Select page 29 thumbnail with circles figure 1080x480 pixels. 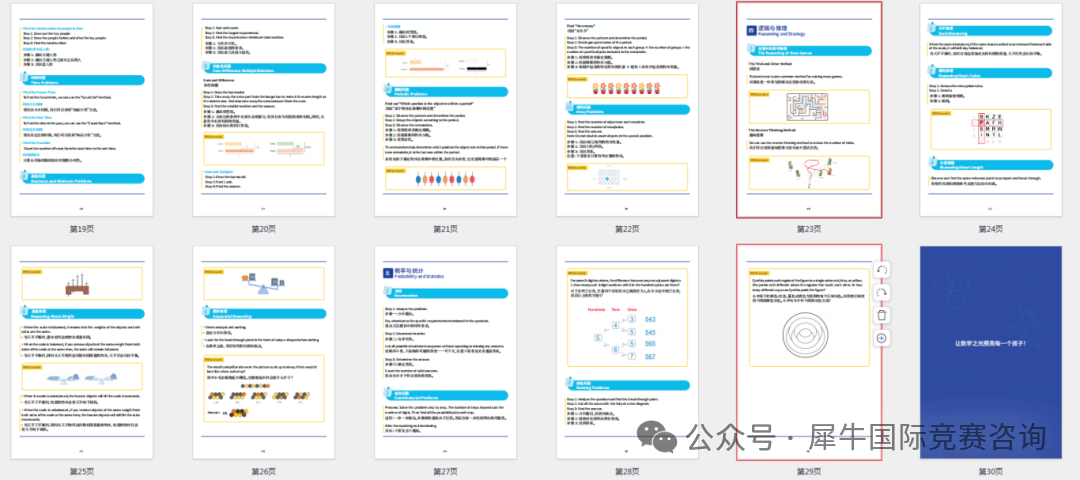(x=805, y=352)
